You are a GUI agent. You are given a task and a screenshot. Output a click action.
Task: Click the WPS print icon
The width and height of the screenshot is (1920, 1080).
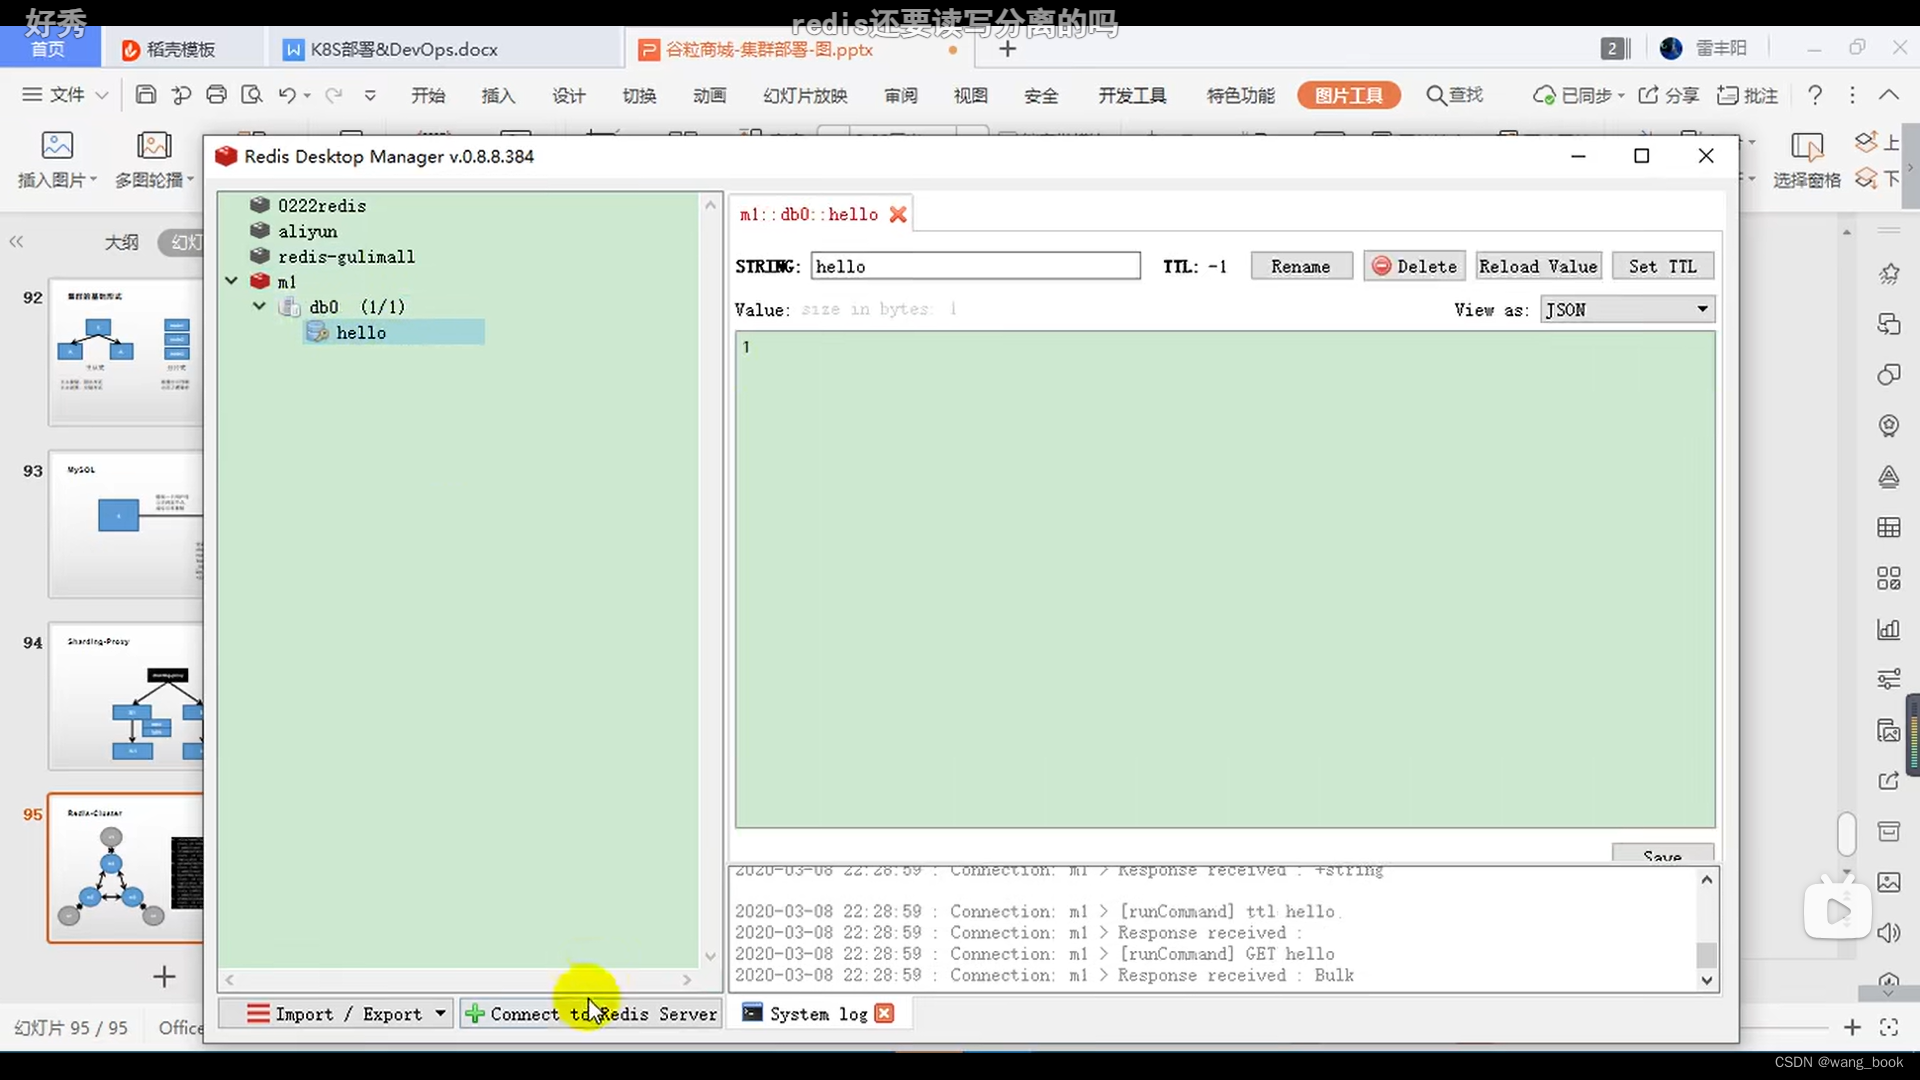[216, 95]
